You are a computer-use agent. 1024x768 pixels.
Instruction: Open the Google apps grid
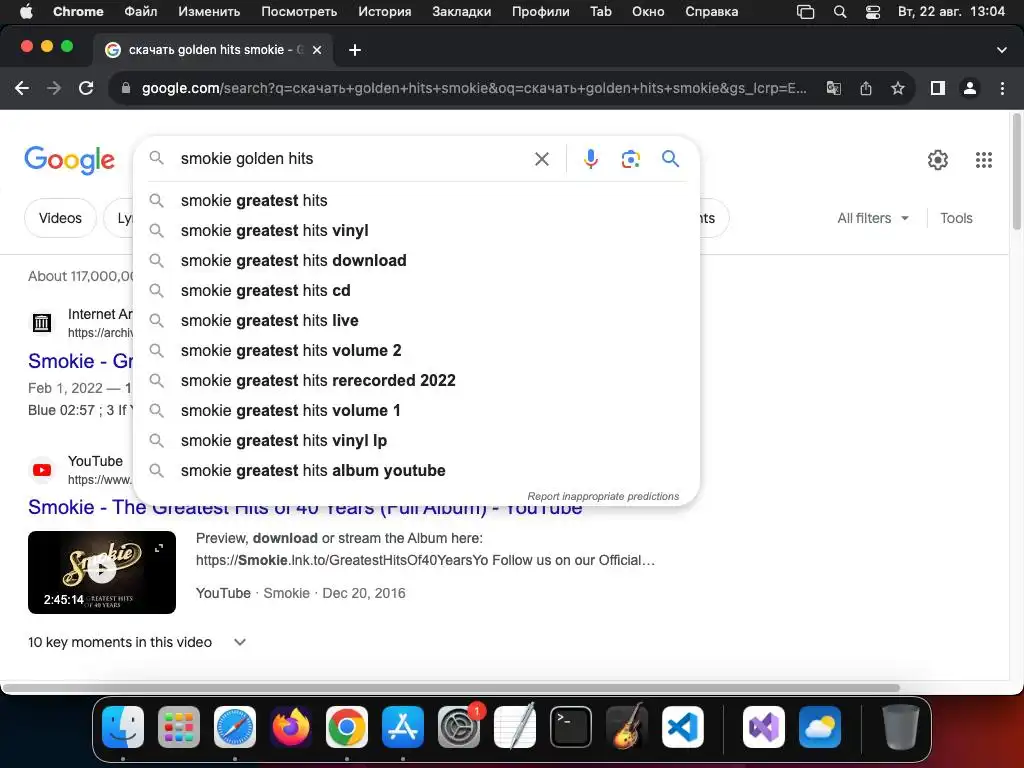click(984, 159)
